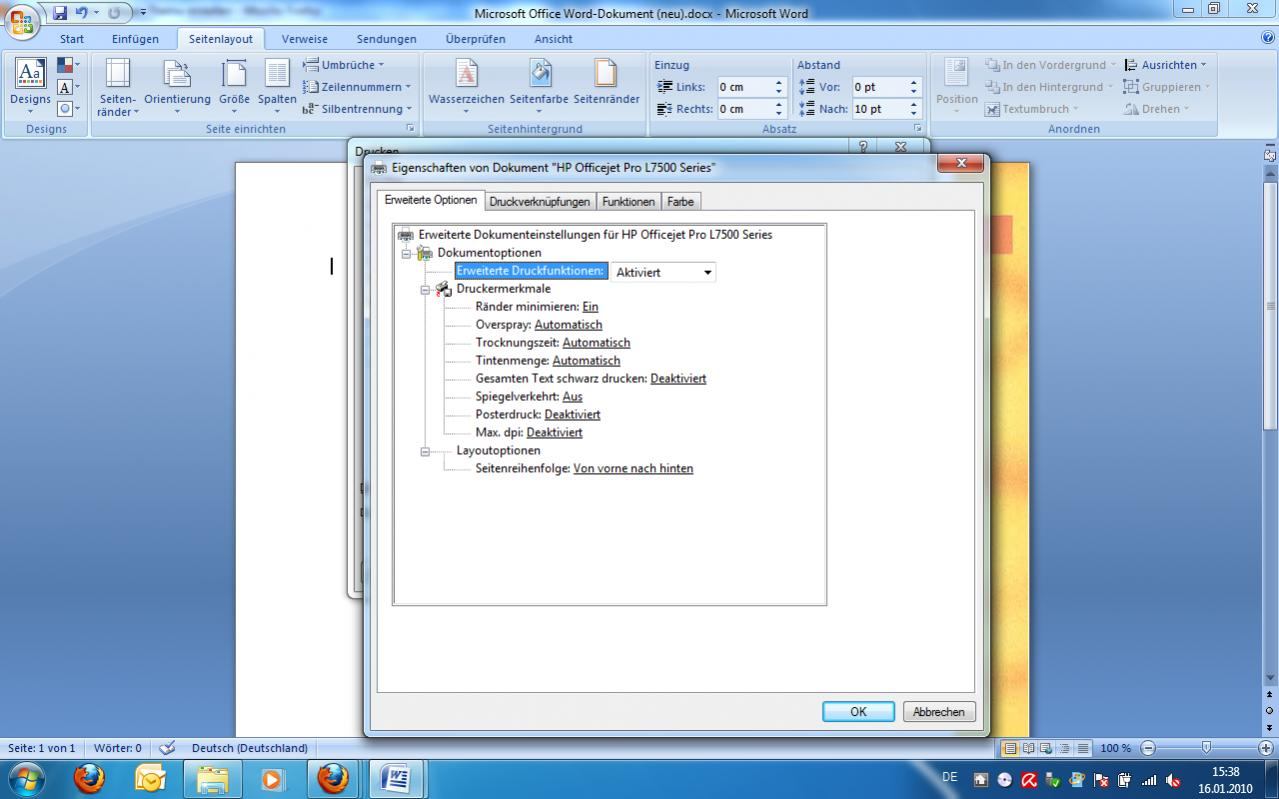Change Overspray value Automatisch
1279x799 pixels.
pyautogui.click(x=568, y=325)
